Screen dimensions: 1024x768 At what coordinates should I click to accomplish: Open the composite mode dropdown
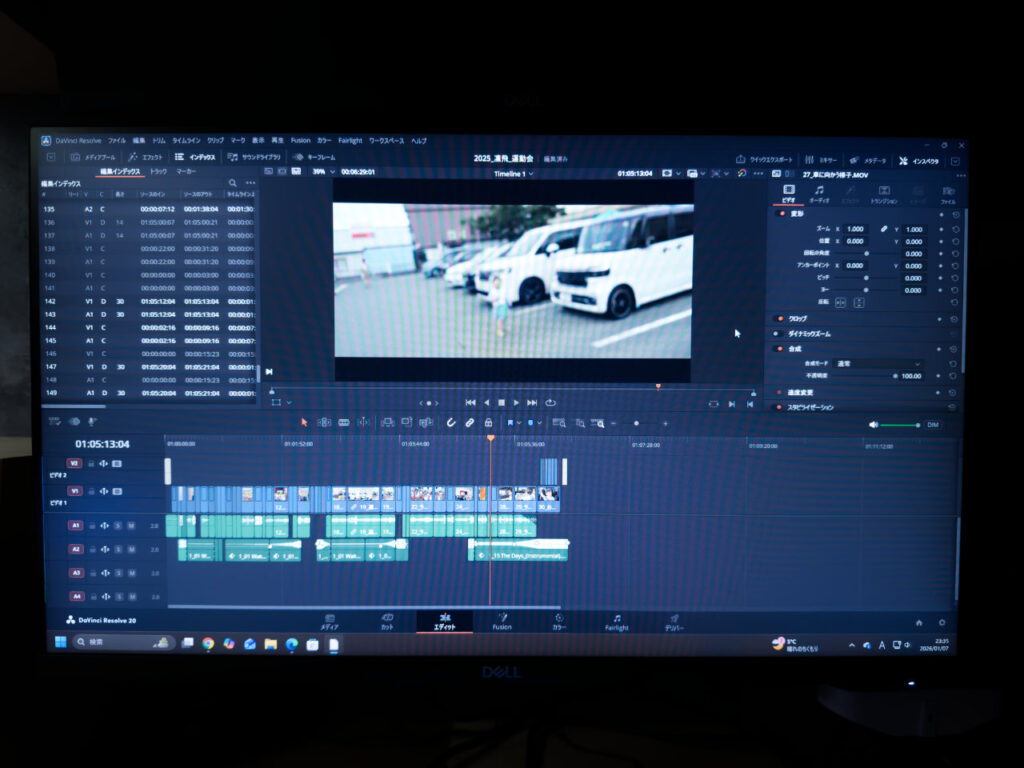coord(880,364)
